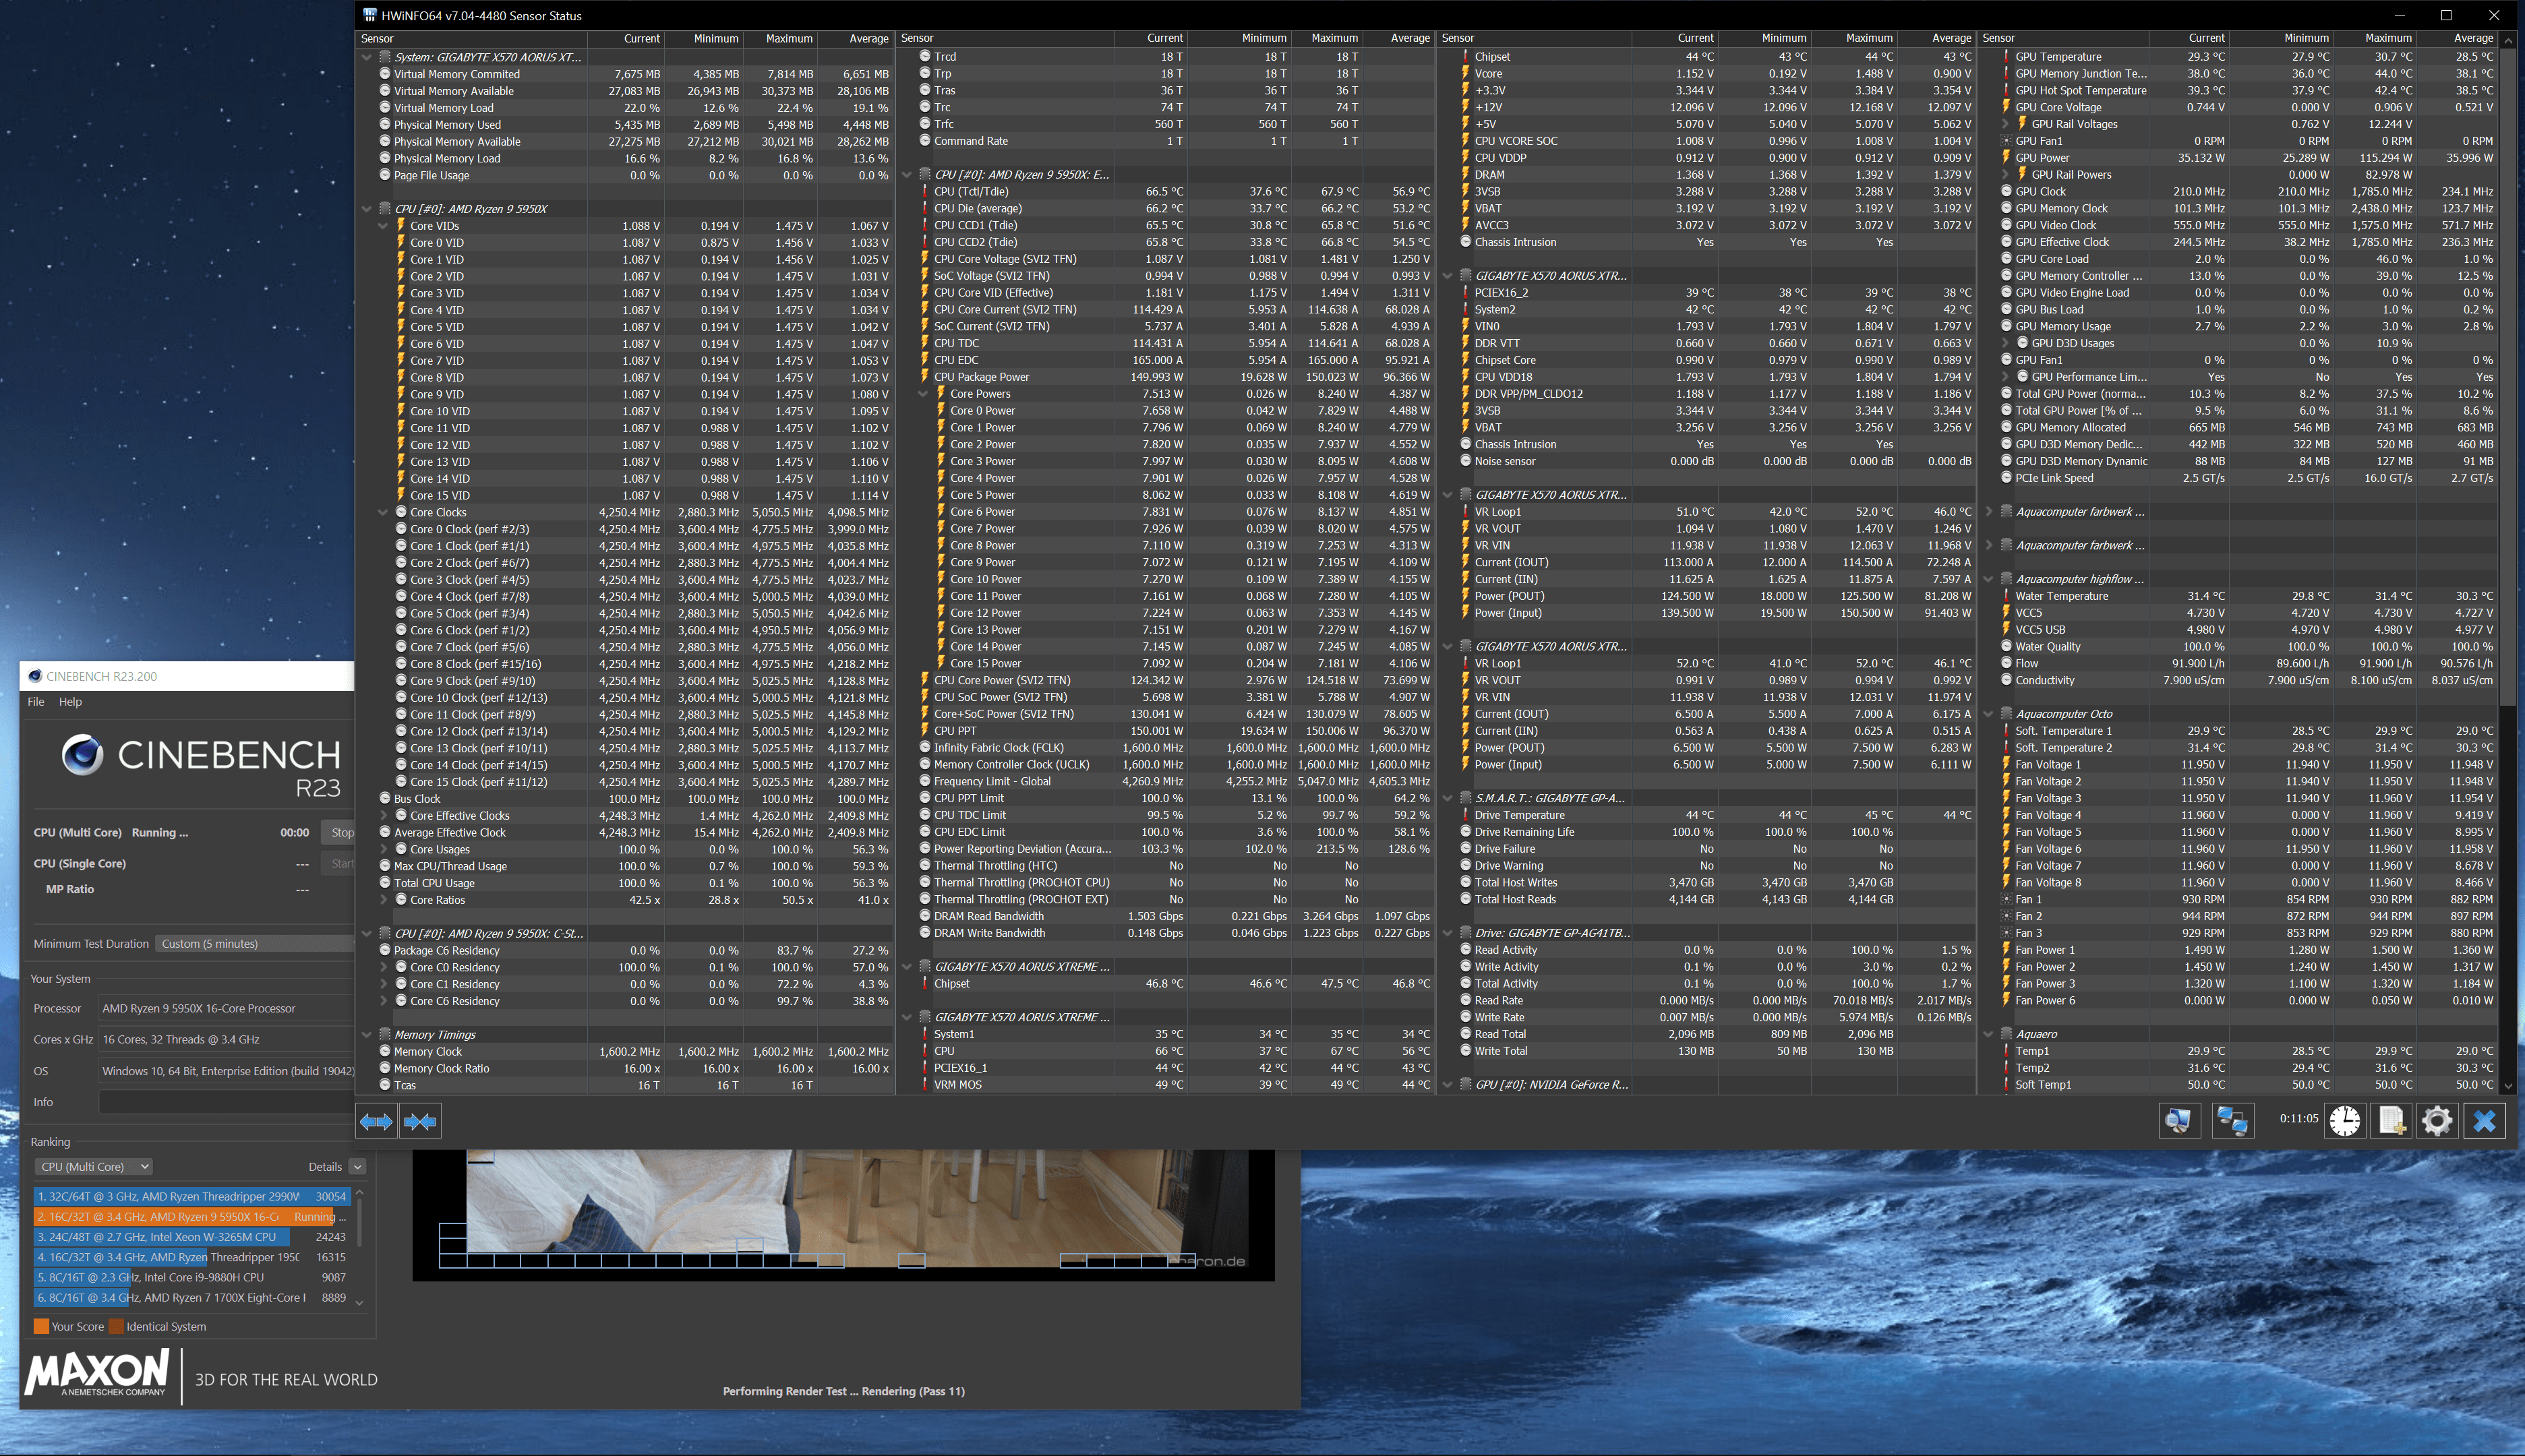Click the ranking list scroll-up arrow
This screenshot has height=1456, width=2525.
pyautogui.click(x=359, y=1192)
